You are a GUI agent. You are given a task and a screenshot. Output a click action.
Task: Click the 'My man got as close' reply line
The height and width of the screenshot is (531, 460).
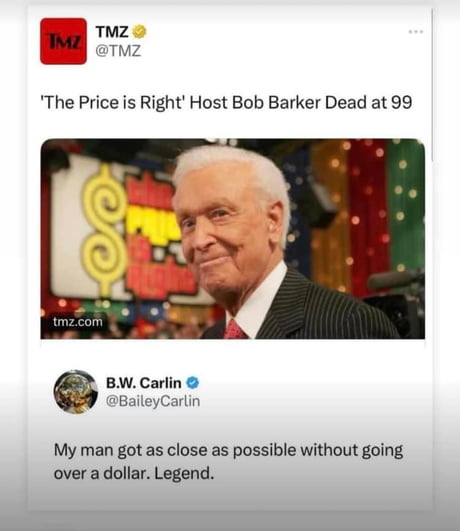[228, 450]
